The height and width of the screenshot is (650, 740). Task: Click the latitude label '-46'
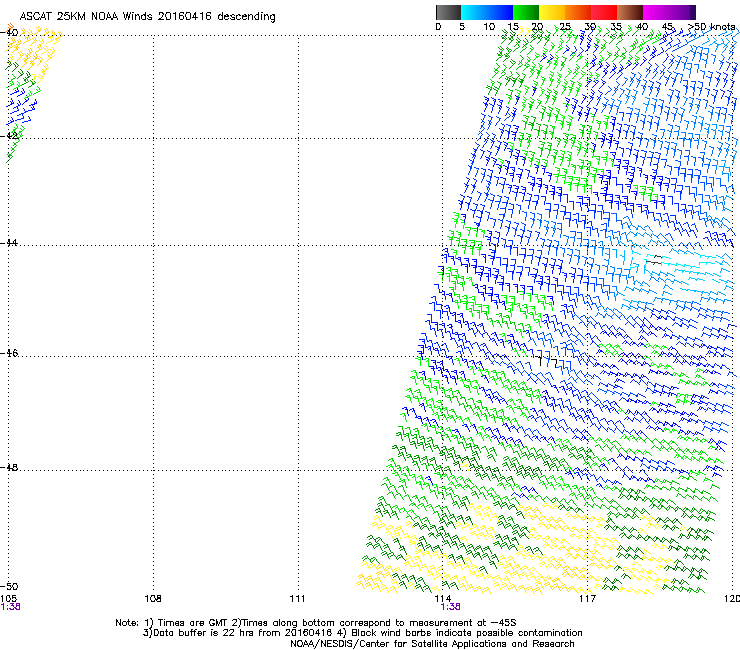(x=9, y=354)
